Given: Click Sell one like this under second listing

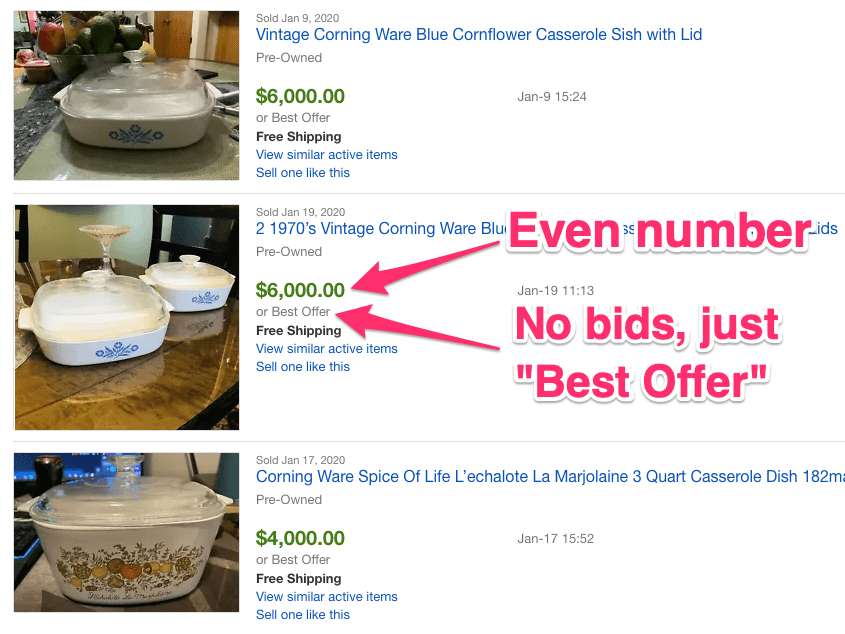Looking at the screenshot, I should click(x=303, y=367).
